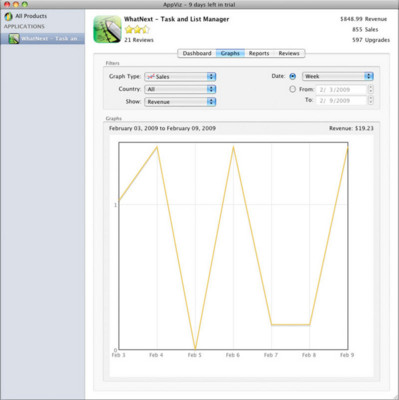399x400 pixels.
Task: Select WhatNext app in sidebar
Action: pos(42,39)
